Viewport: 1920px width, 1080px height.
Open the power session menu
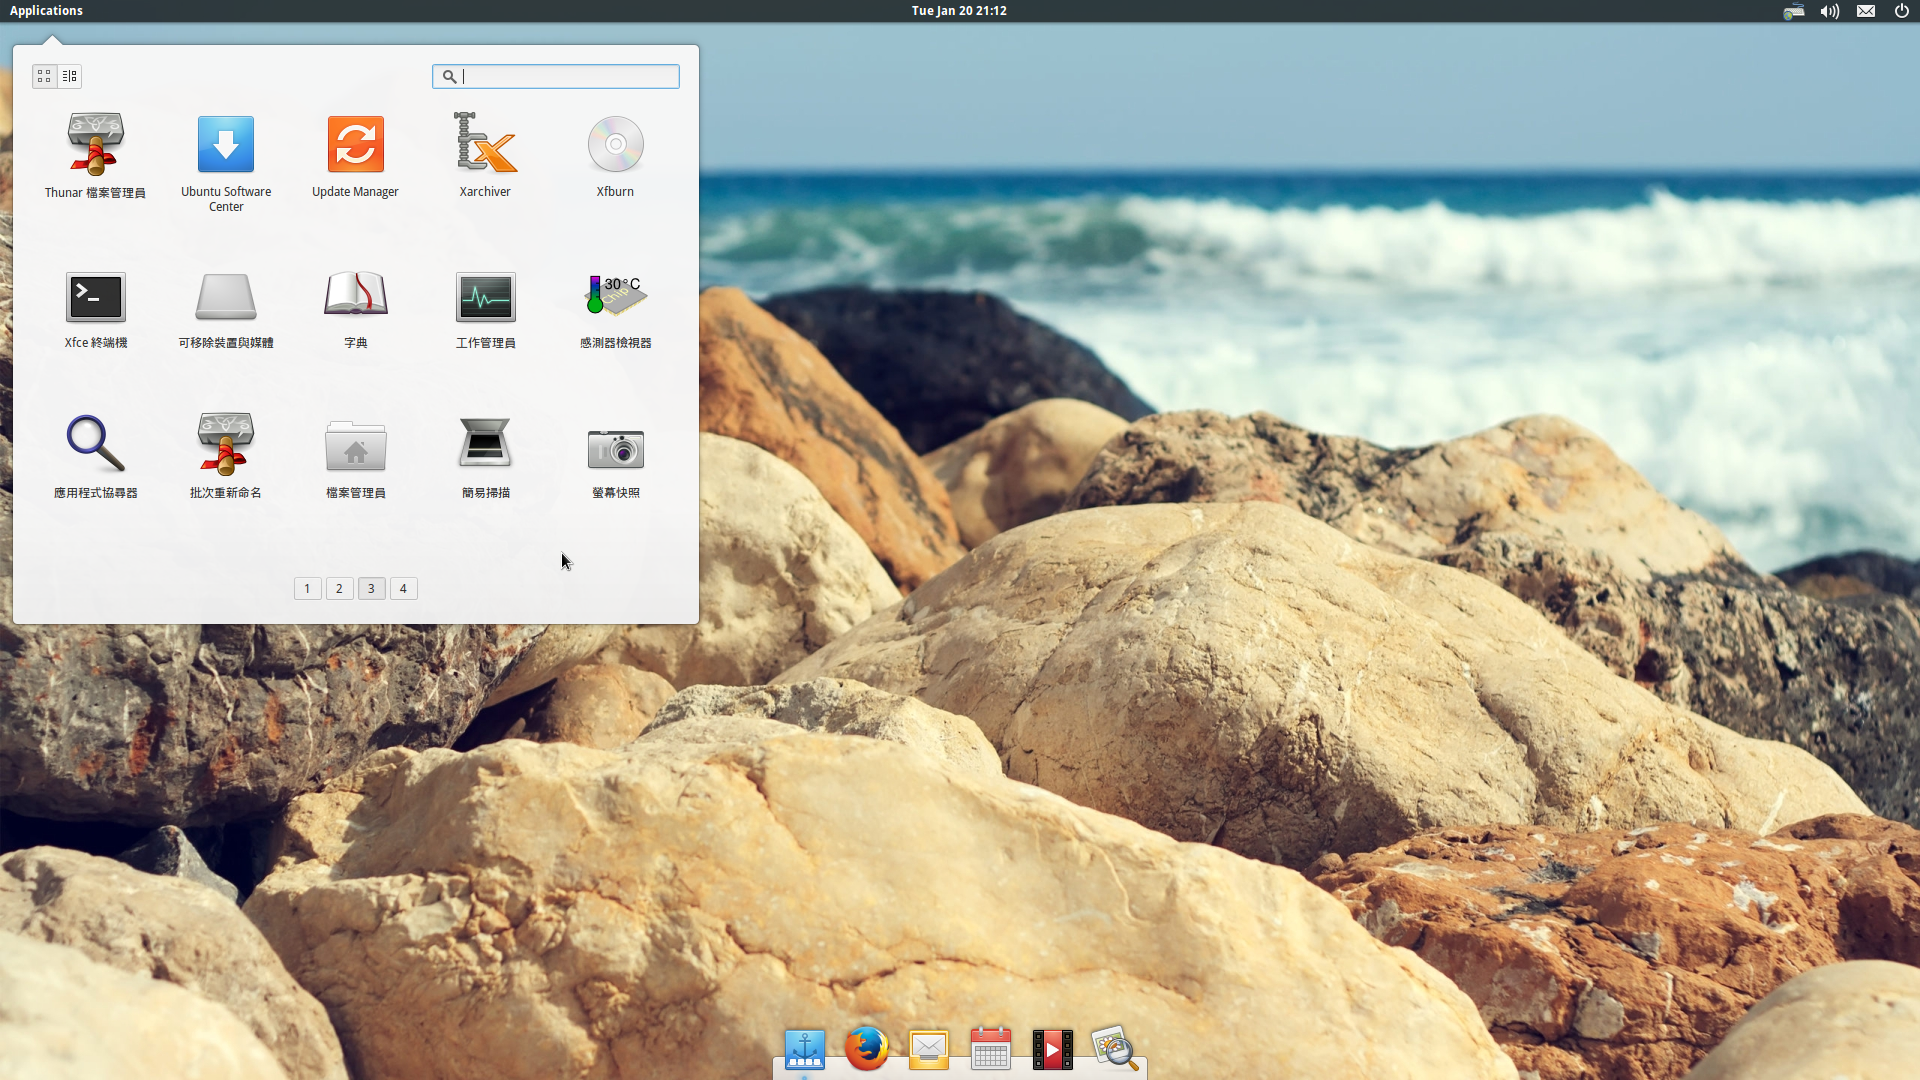tap(1902, 11)
